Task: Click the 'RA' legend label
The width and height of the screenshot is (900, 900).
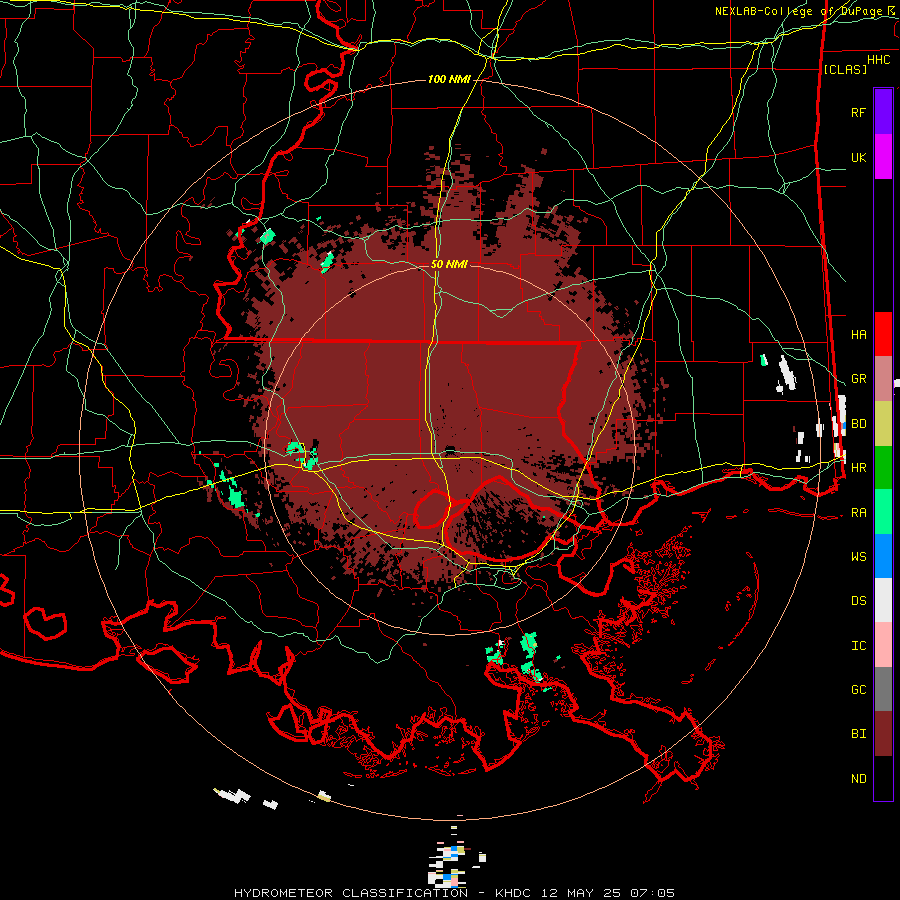Action: 858,513
